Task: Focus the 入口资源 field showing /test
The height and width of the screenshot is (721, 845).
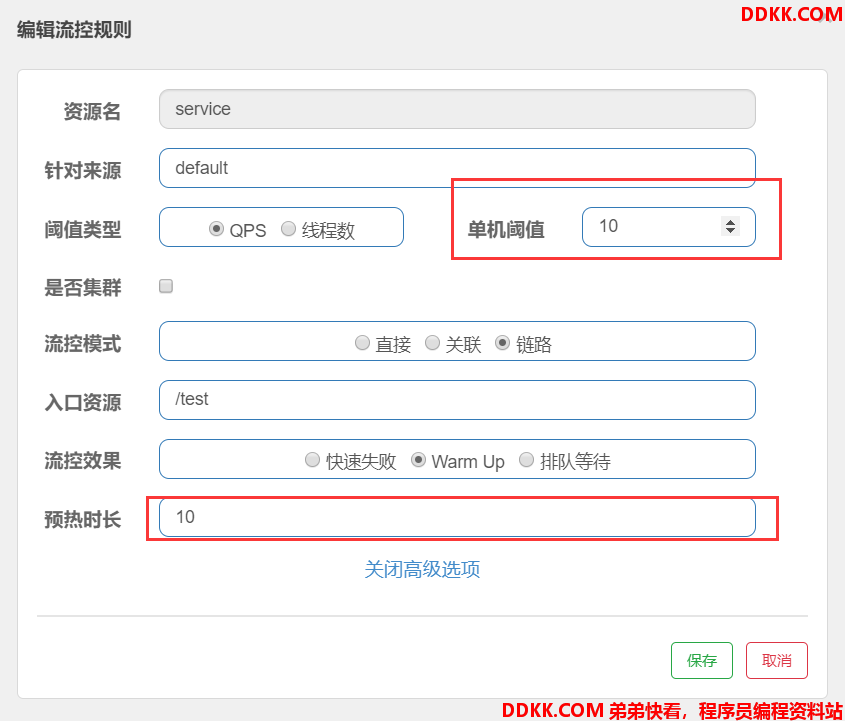Action: click(x=457, y=400)
